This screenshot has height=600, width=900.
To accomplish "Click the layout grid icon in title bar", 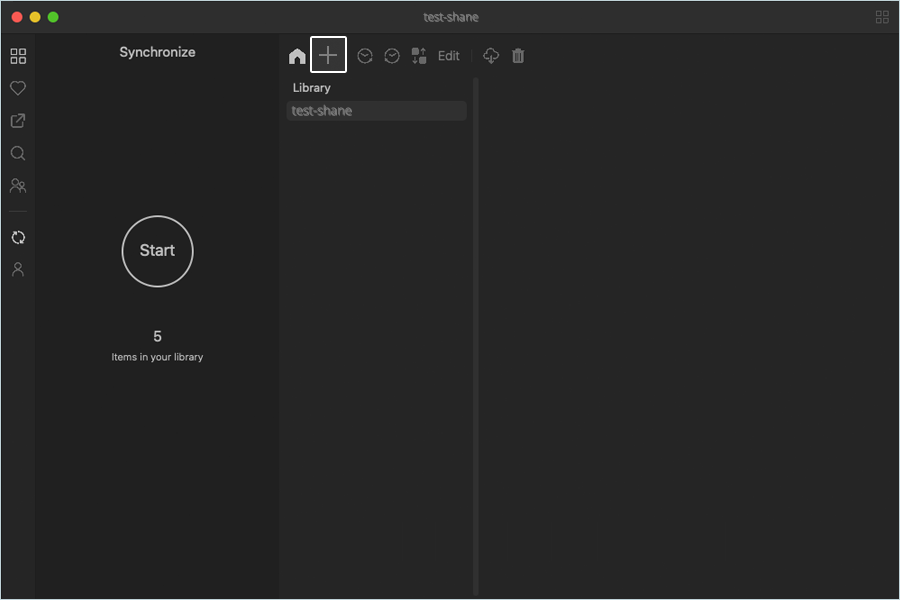I will tap(882, 17).
